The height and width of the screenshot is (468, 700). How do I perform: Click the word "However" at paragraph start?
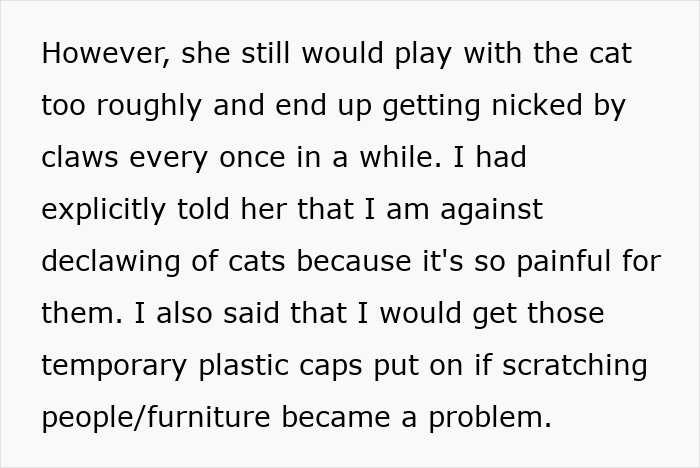coord(105,54)
